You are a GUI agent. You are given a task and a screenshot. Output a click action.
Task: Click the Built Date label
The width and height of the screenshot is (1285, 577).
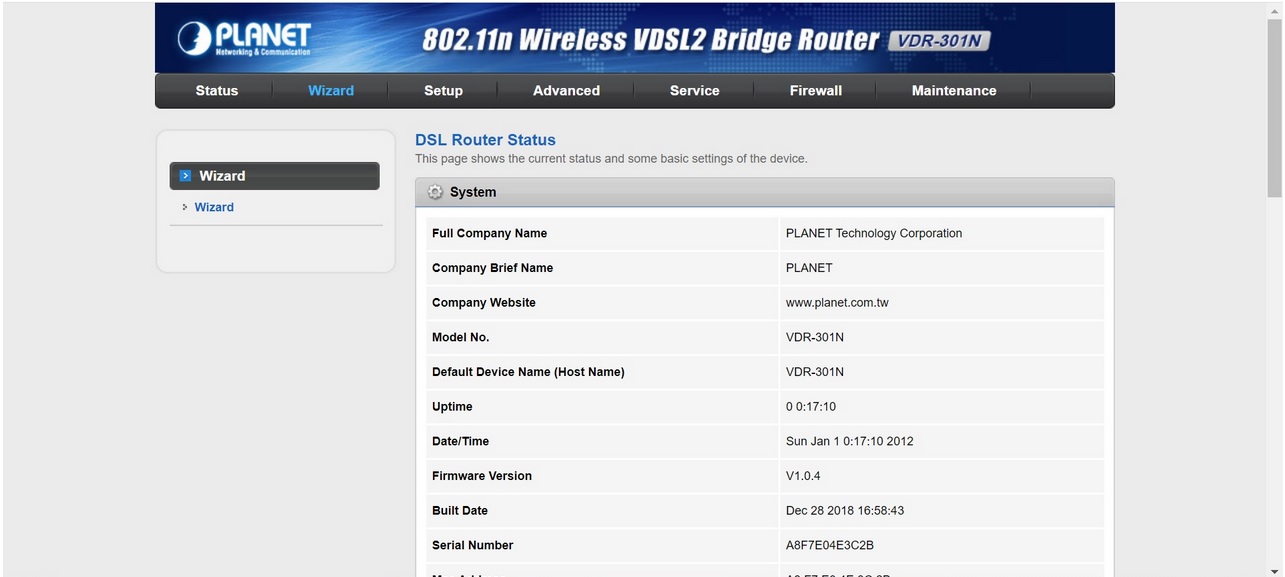click(x=460, y=511)
